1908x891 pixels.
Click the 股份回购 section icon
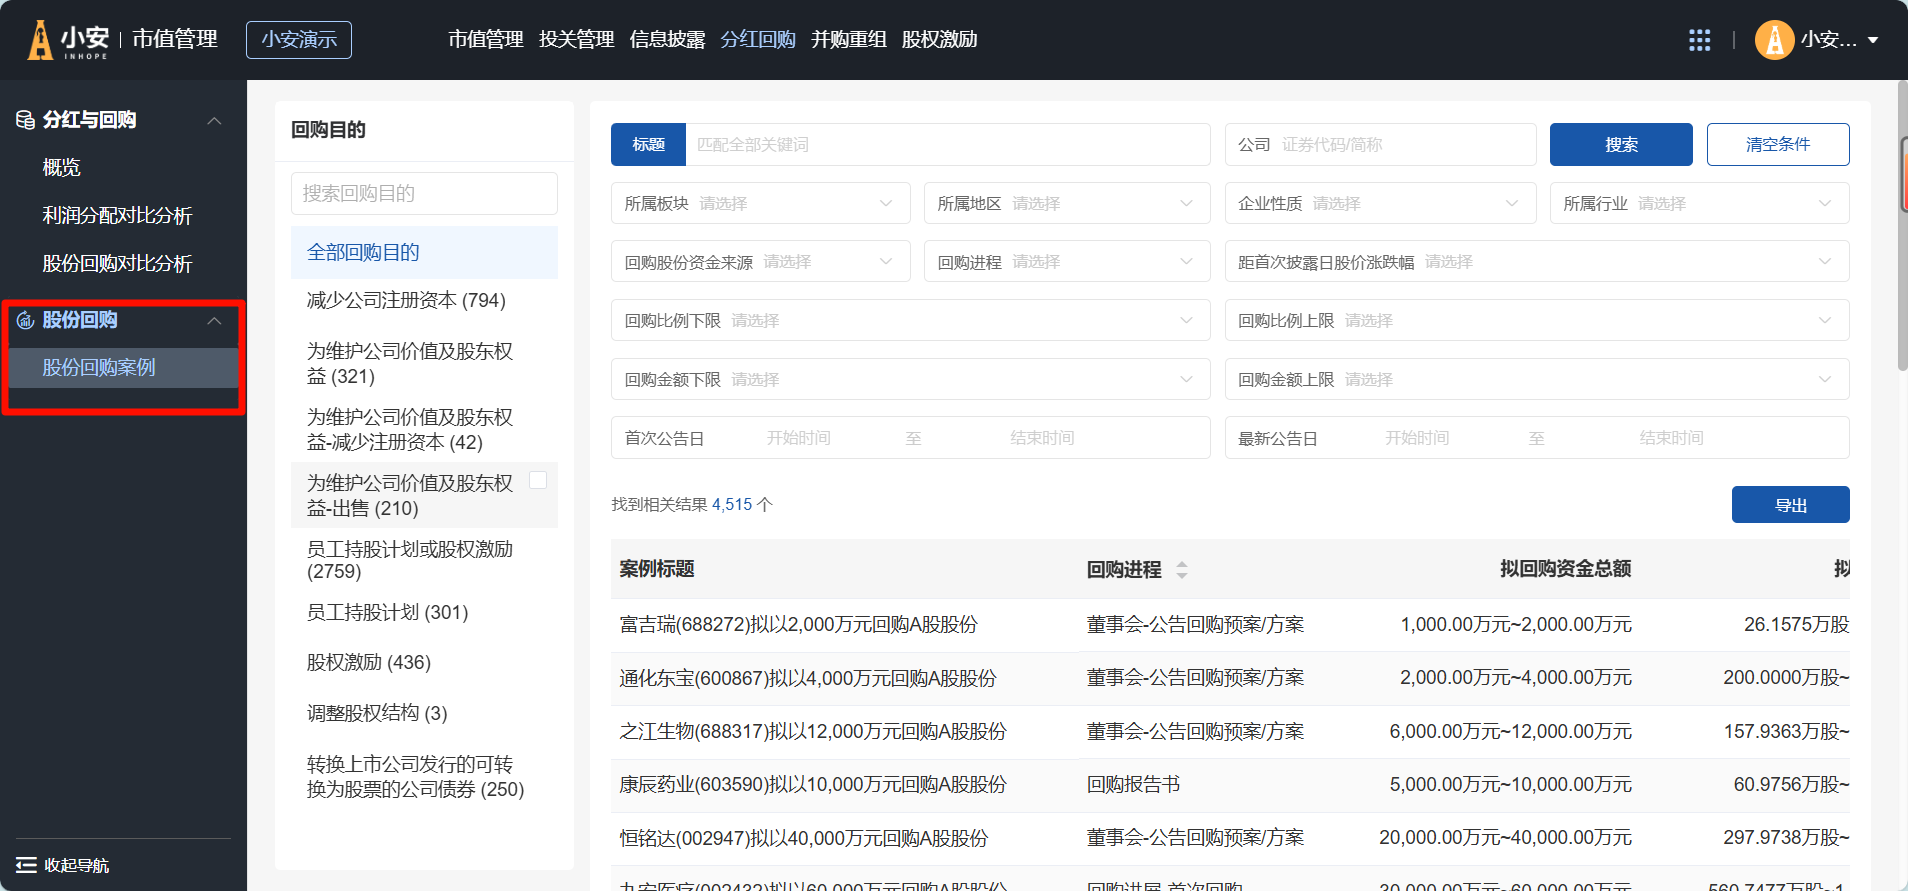click(x=25, y=320)
